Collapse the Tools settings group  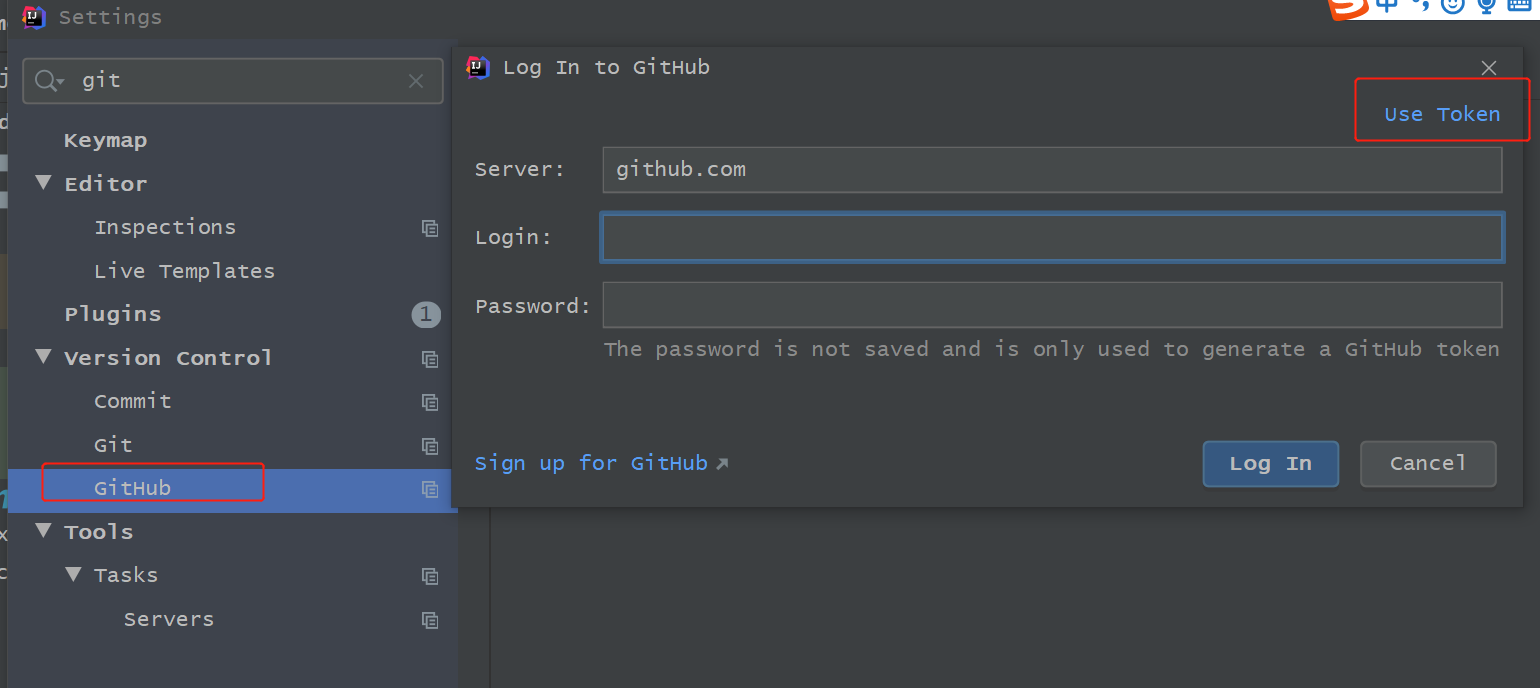click(43, 531)
